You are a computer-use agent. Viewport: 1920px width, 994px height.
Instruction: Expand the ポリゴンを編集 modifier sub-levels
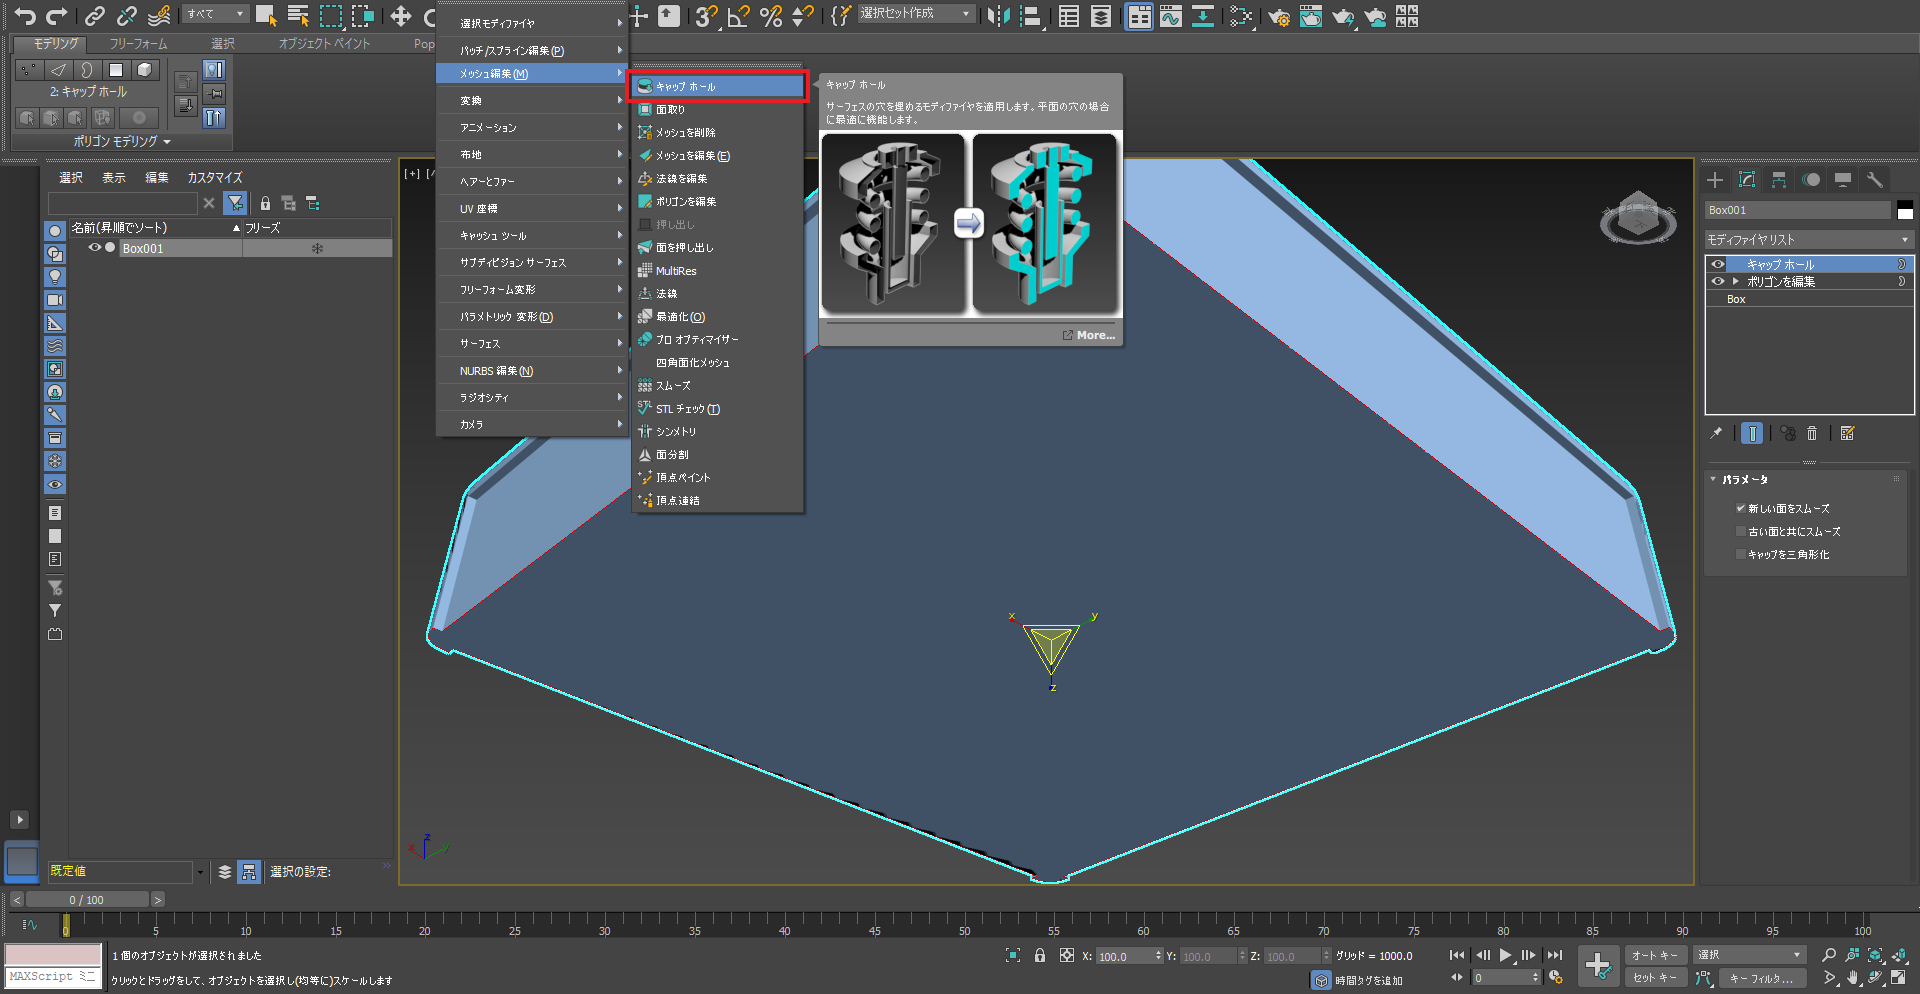point(1735,282)
